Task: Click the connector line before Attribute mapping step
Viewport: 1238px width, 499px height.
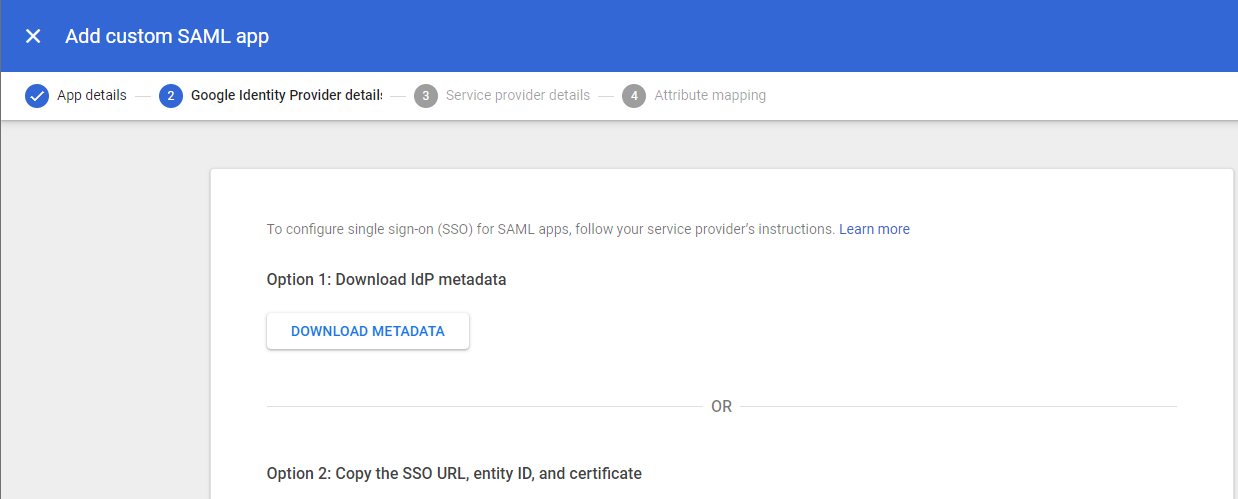Action: [x=606, y=96]
